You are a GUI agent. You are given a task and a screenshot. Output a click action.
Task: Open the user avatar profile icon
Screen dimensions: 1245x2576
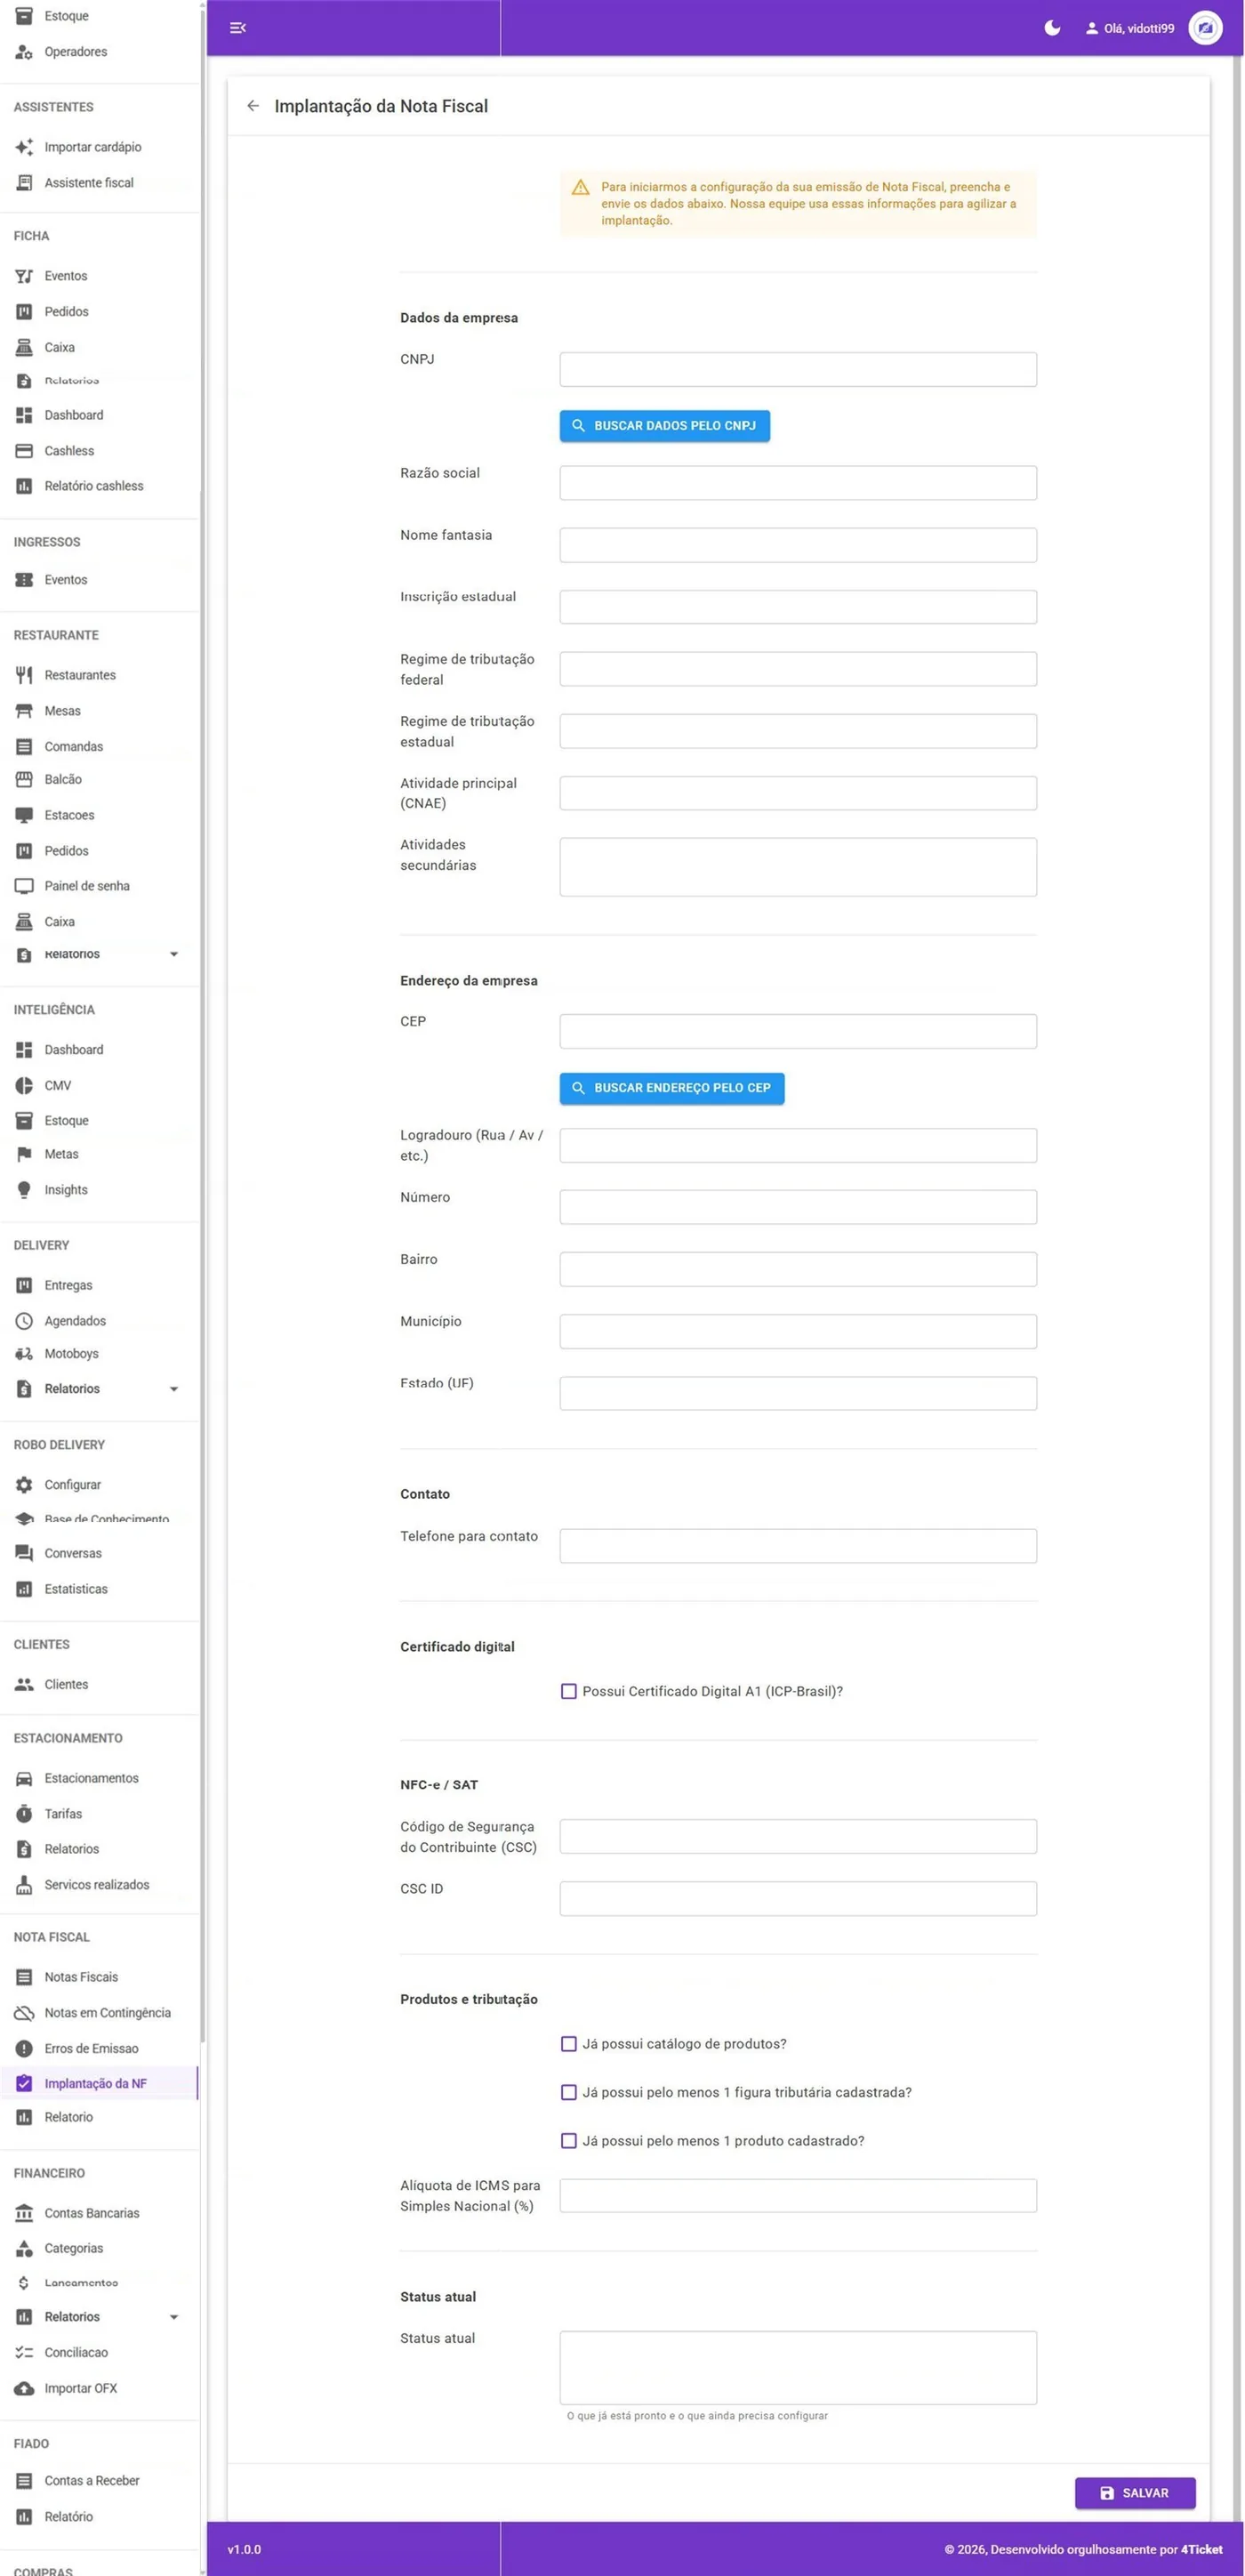pyautogui.click(x=1205, y=28)
